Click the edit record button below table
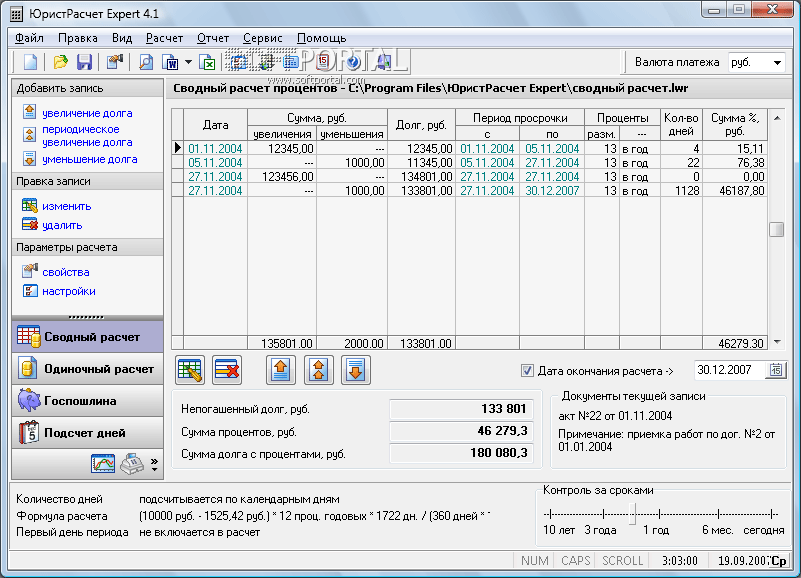Screen dimensions: 801x578 tap(190, 370)
